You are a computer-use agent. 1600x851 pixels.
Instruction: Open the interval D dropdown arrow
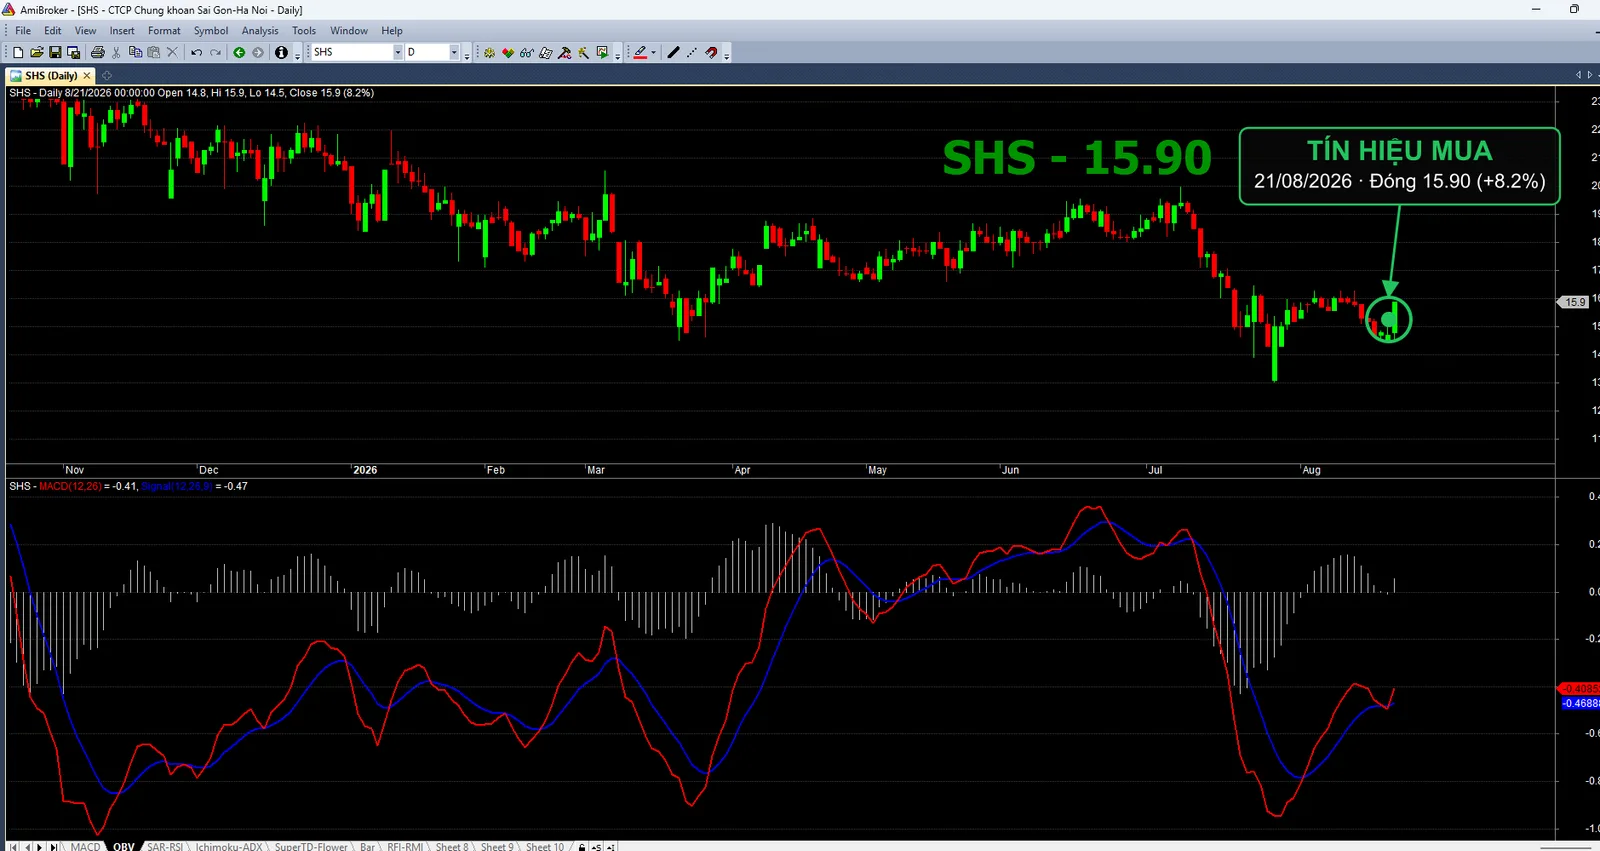coord(455,52)
